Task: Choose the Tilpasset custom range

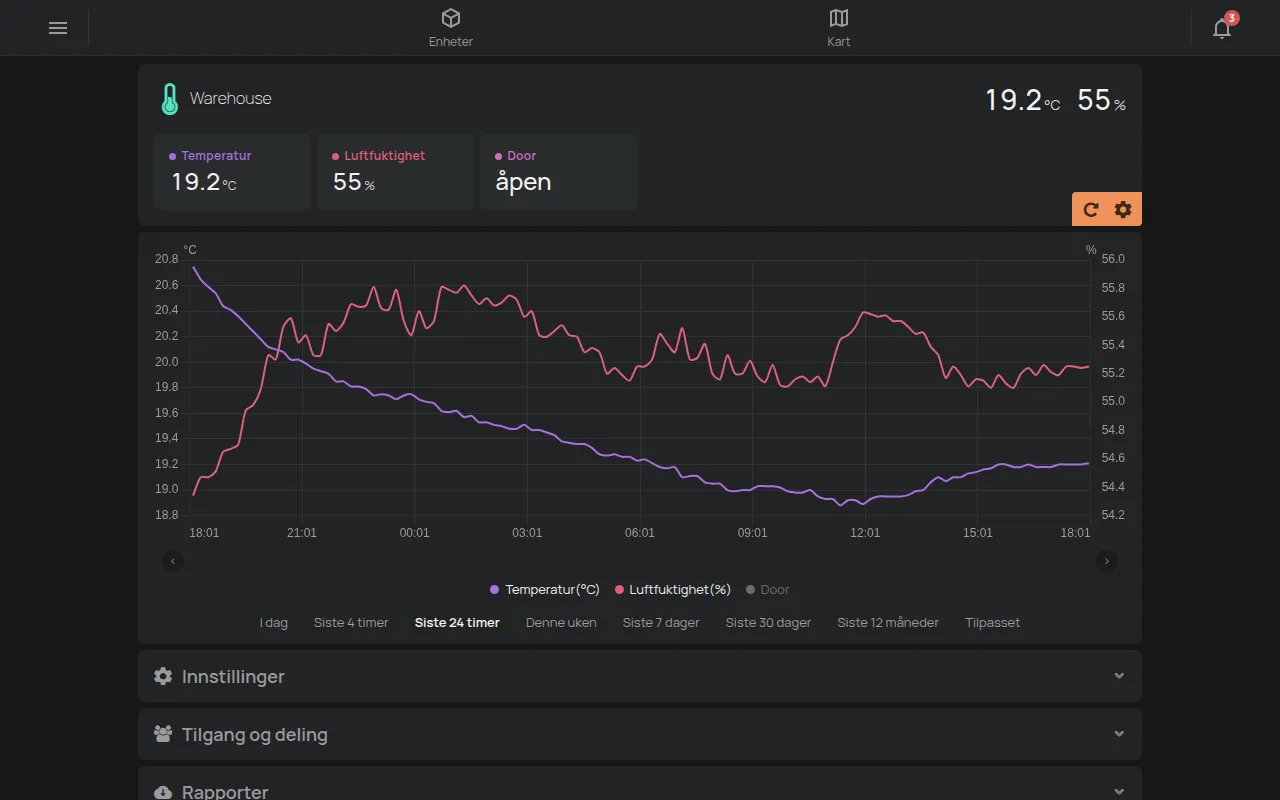Action: [x=992, y=623]
